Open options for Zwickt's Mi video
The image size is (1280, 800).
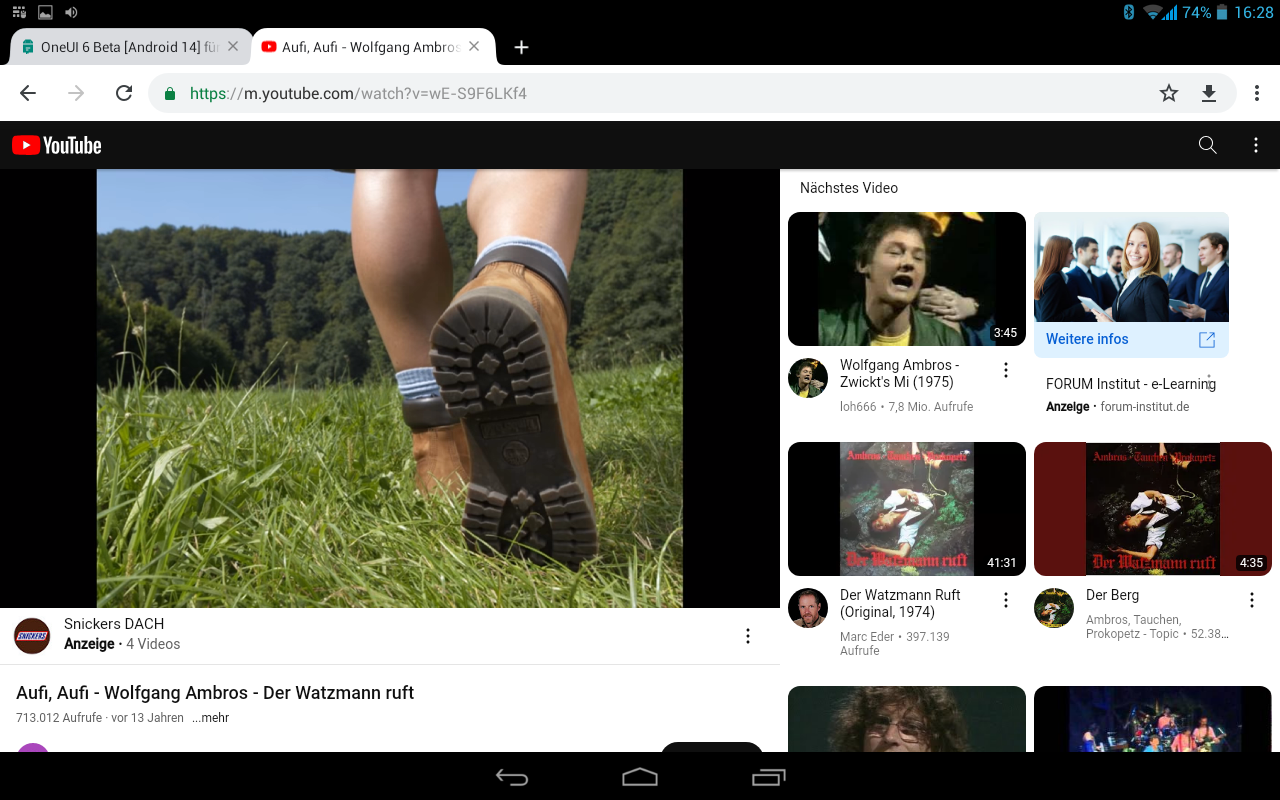[1006, 370]
